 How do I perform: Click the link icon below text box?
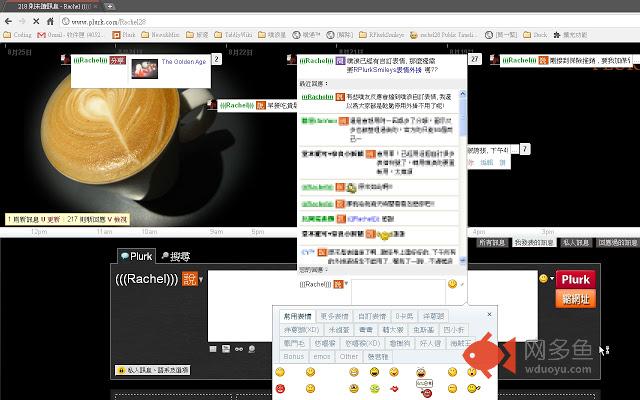(239, 349)
